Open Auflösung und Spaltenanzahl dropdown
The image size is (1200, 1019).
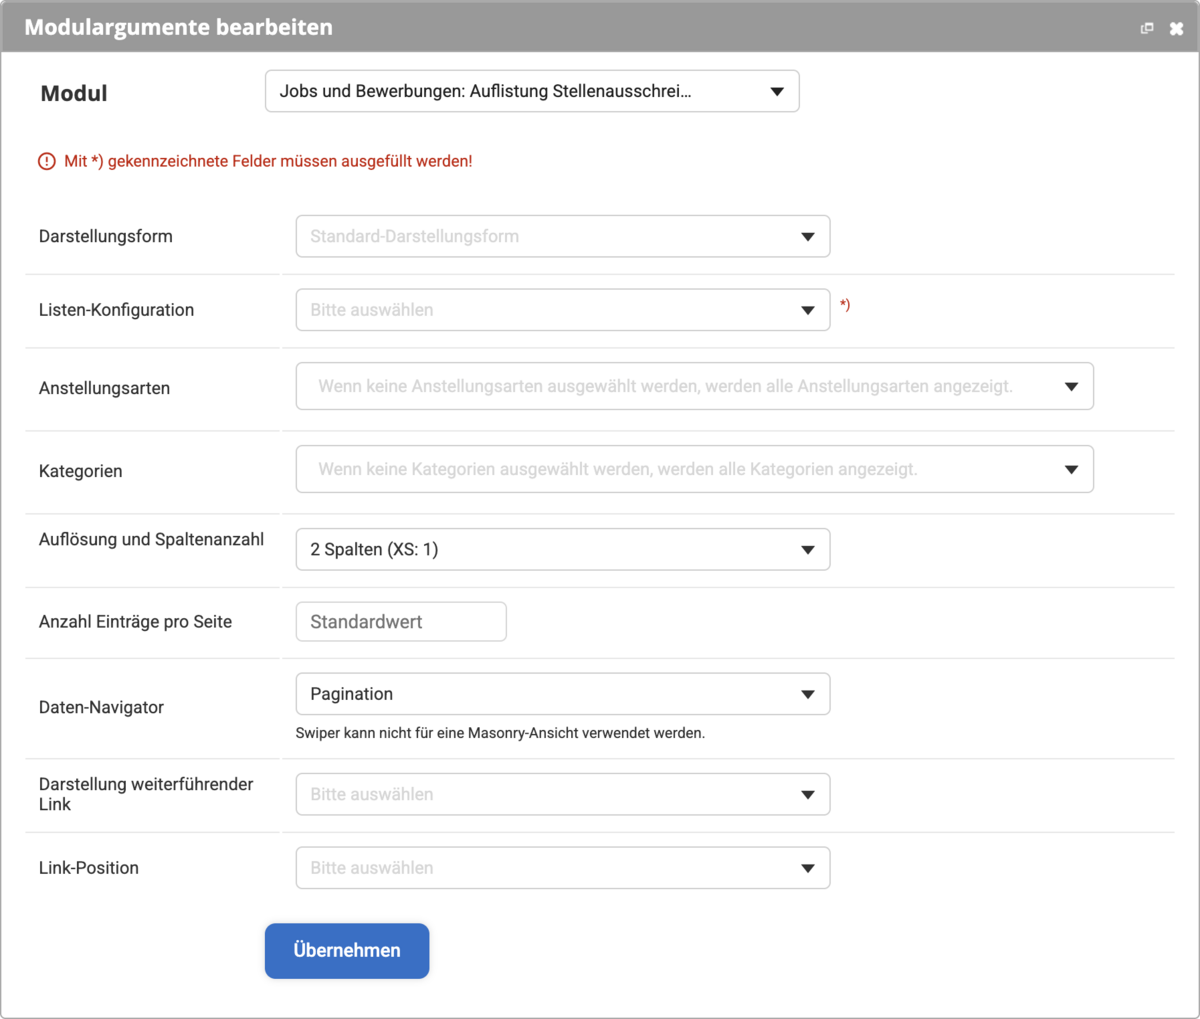(x=563, y=549)
